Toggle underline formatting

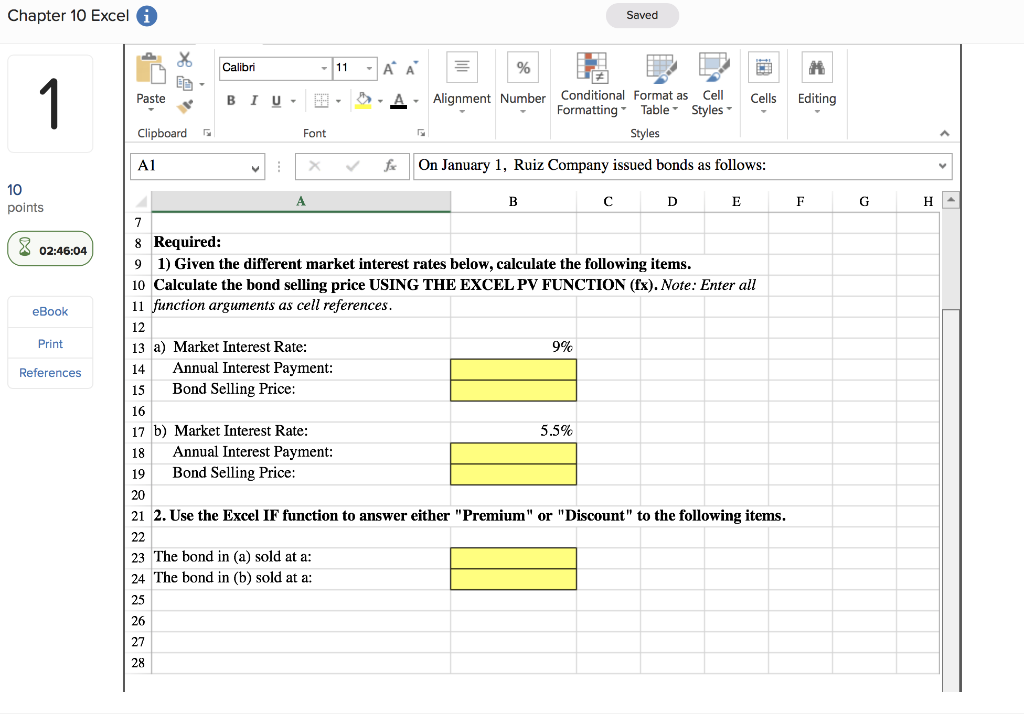275,101
